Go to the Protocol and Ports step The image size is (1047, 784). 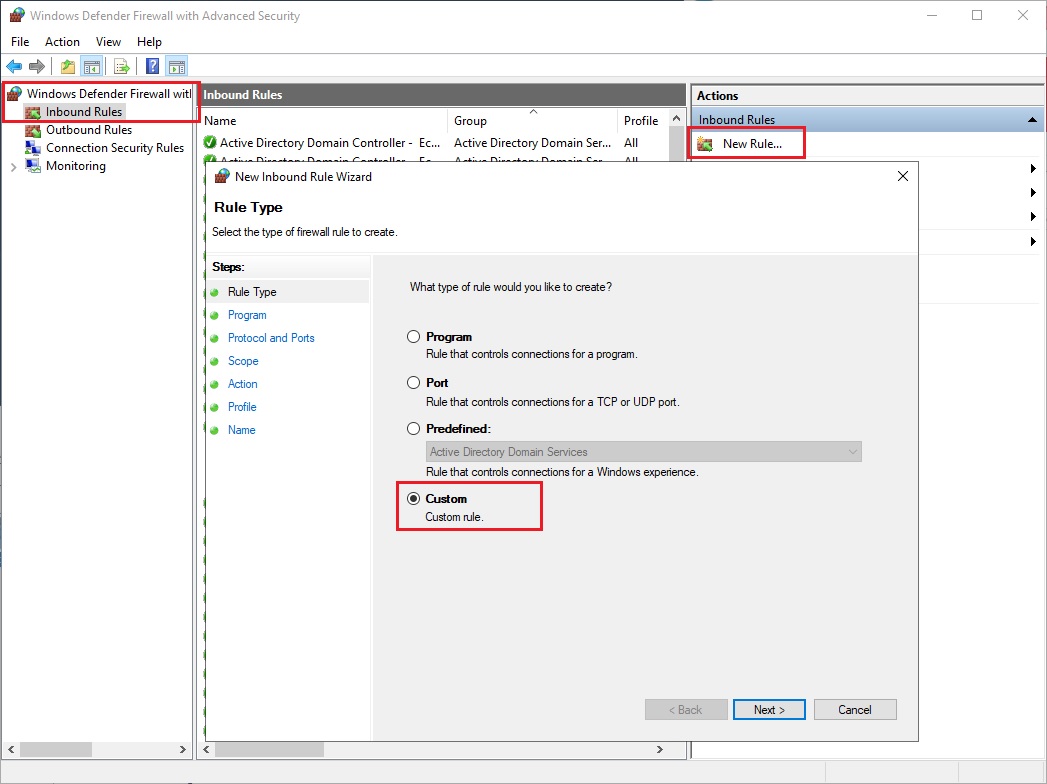[271, 338]
